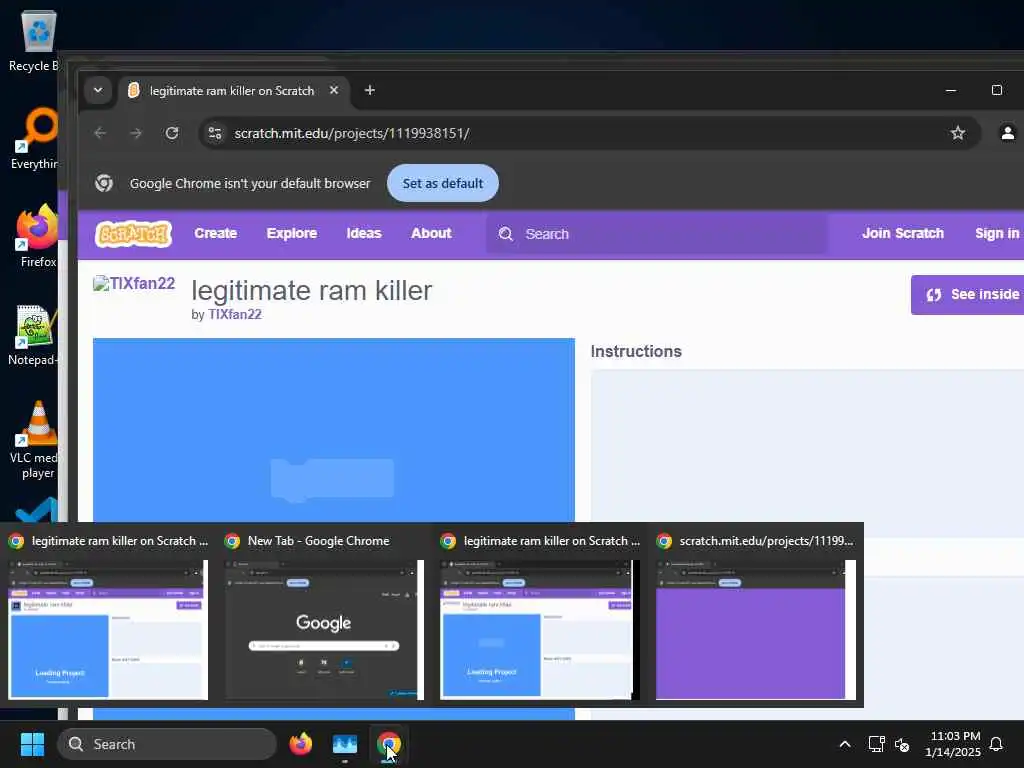Image resolution: width=1024 pixels, height=768 pixels.
Task: Click the Google Chrome taskbar icon
Action: (389, 744)
